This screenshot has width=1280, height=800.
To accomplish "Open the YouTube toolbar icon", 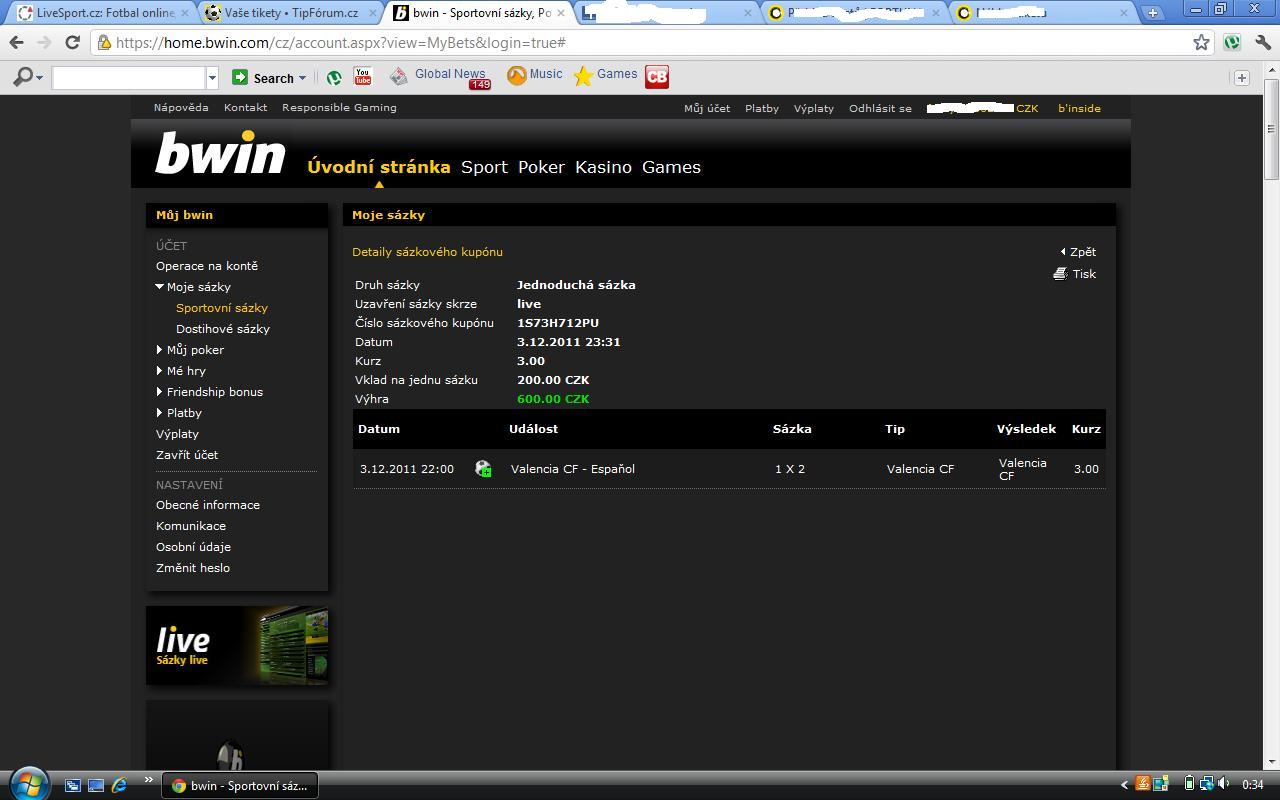I will (x=362, y=76).
